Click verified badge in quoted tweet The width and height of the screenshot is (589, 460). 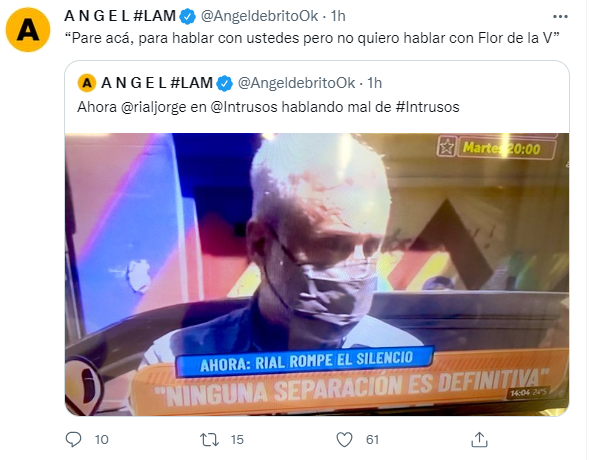[x=225, y=83]
